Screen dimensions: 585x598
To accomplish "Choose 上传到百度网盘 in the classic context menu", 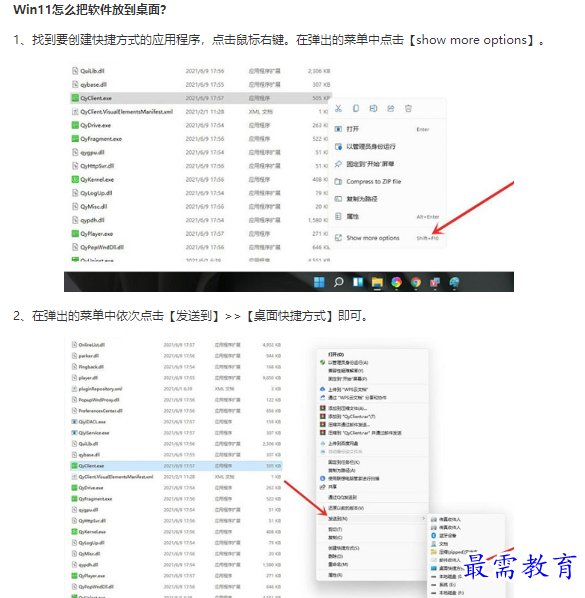I will [x=372, y=444].
